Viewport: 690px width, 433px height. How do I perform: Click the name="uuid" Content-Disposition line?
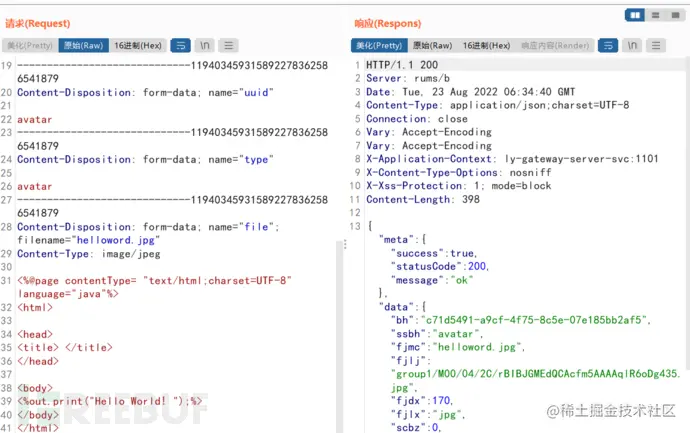[x=145, y=92]
